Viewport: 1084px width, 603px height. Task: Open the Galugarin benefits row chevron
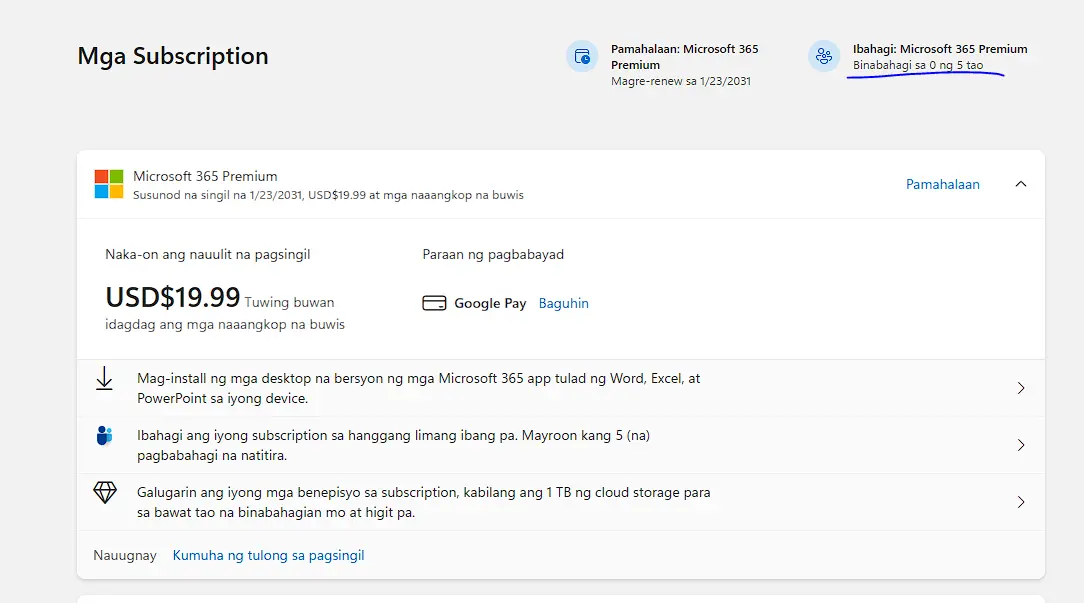[1021, 502]
